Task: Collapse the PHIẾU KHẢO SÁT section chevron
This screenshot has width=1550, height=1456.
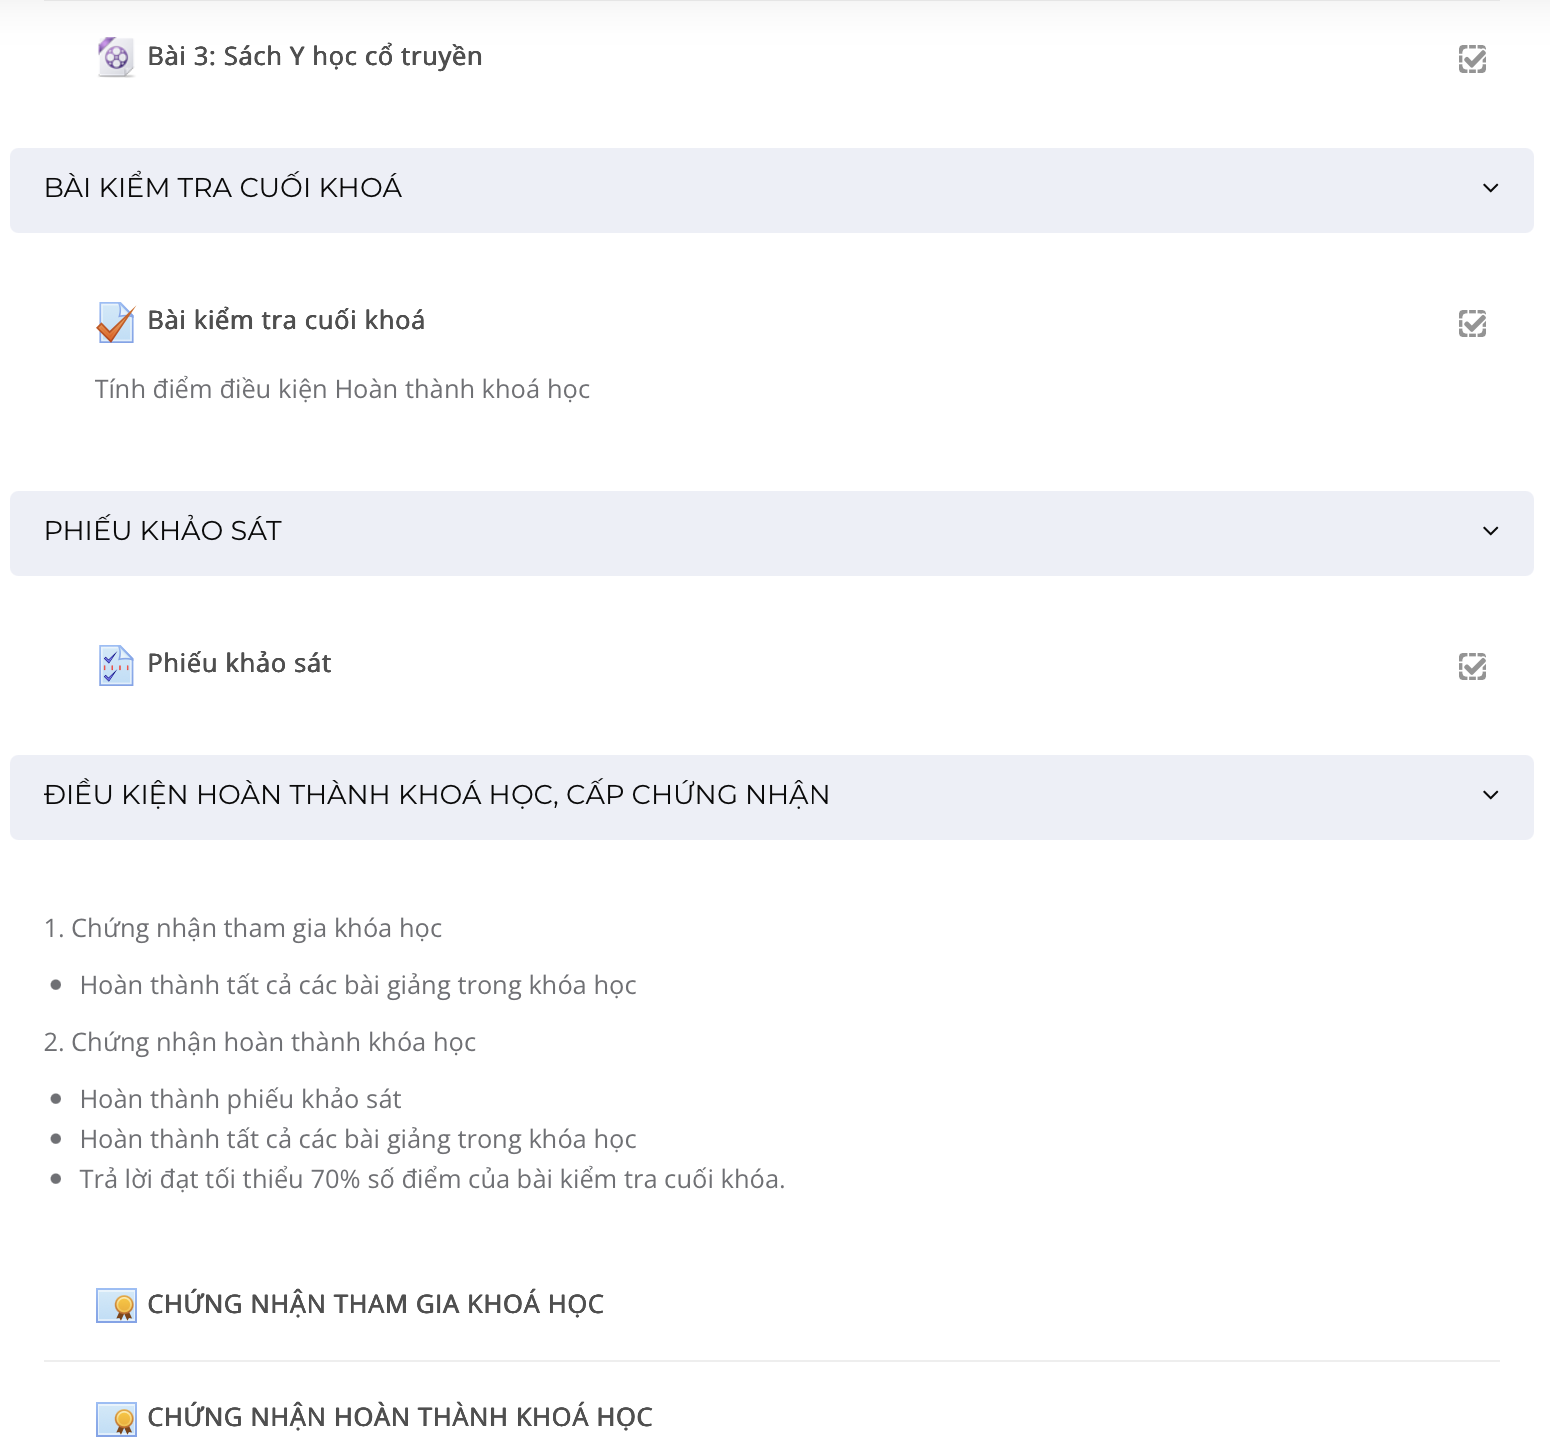Action: pos(1490,531)
